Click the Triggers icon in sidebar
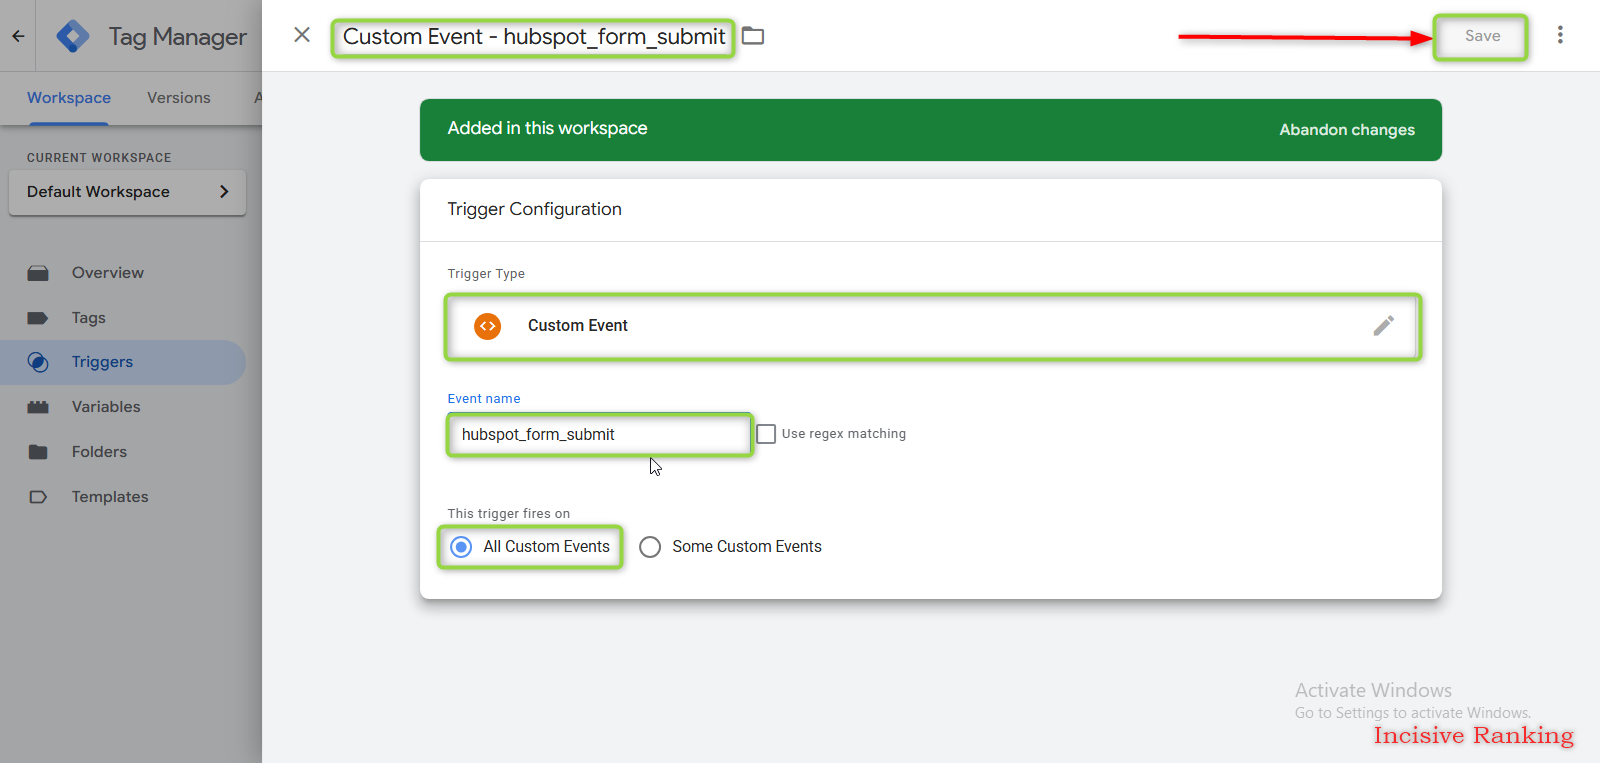Screen dimensions: 1600x763 (x=38, y=362)
